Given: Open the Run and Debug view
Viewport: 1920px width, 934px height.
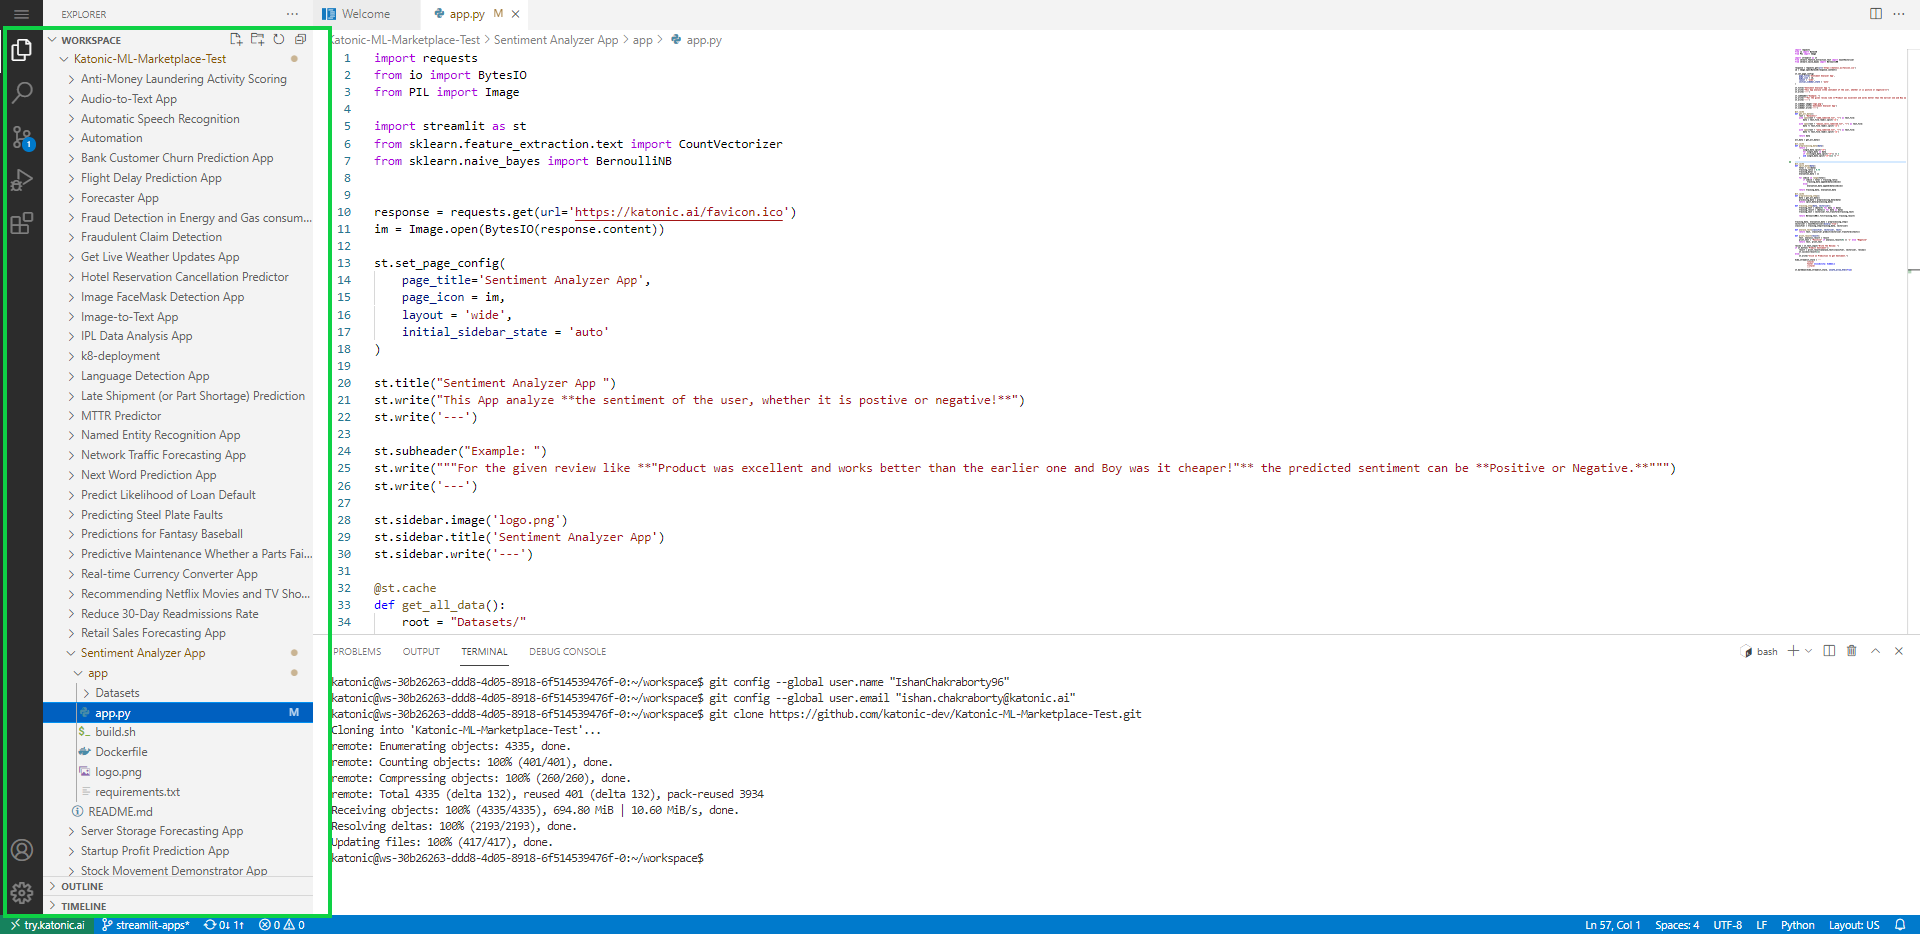Looking at the screenshot, I should click(21, 180).
